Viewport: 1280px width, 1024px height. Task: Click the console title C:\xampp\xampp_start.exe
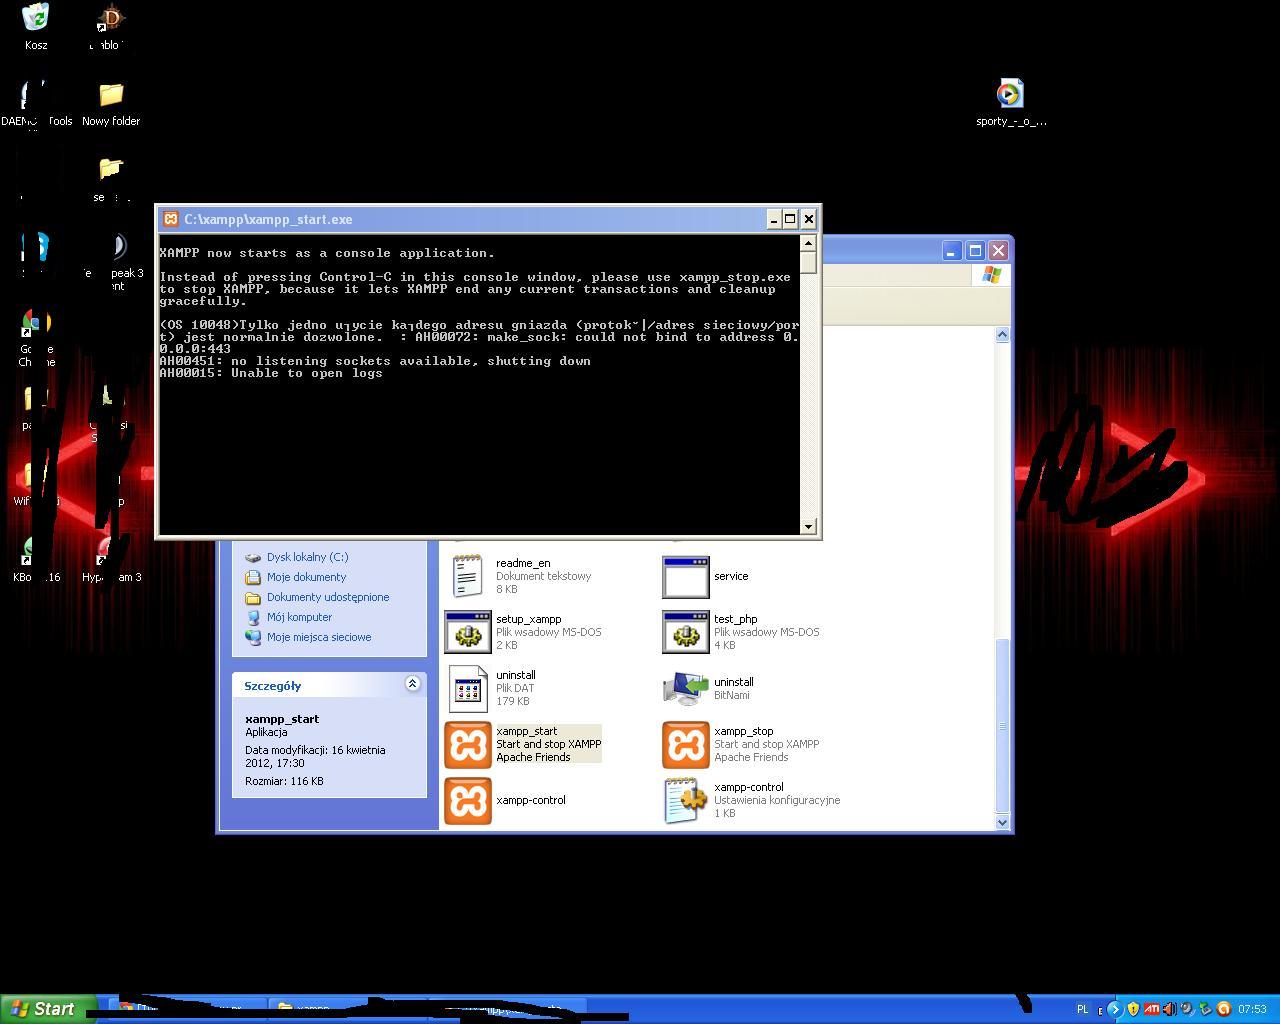tap(268, 220)
